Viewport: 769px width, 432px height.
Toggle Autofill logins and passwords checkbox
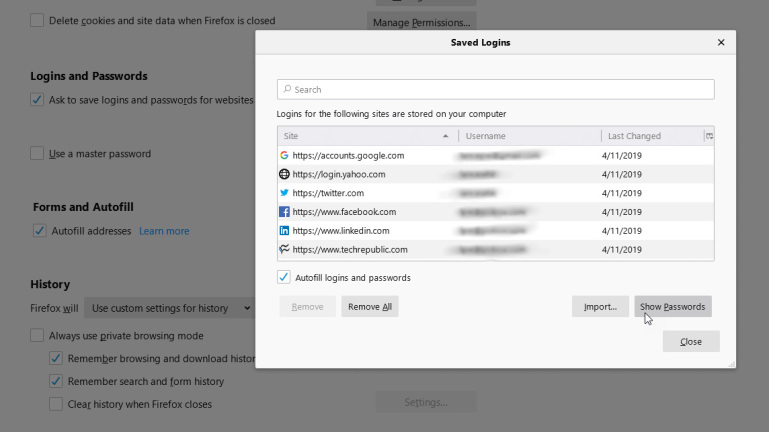coord(283,277)
